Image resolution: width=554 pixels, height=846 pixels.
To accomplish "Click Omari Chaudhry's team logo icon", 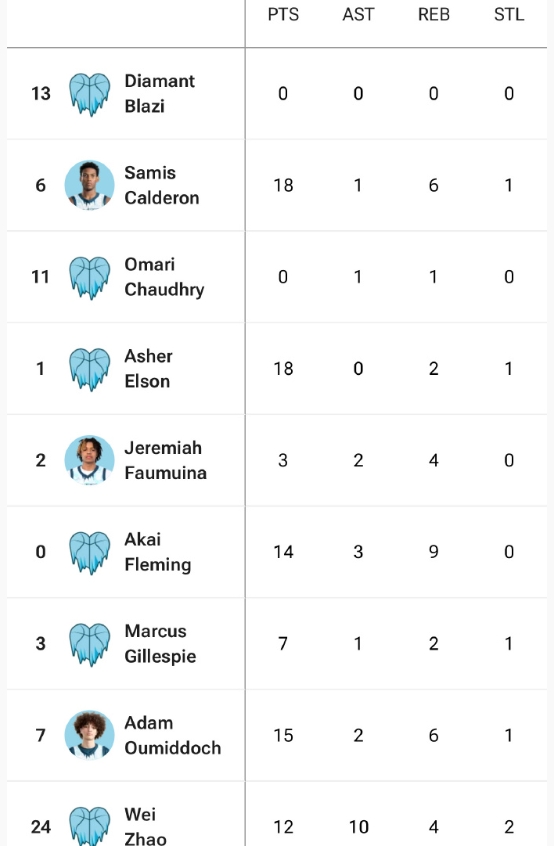I will (x=90, y=277).
